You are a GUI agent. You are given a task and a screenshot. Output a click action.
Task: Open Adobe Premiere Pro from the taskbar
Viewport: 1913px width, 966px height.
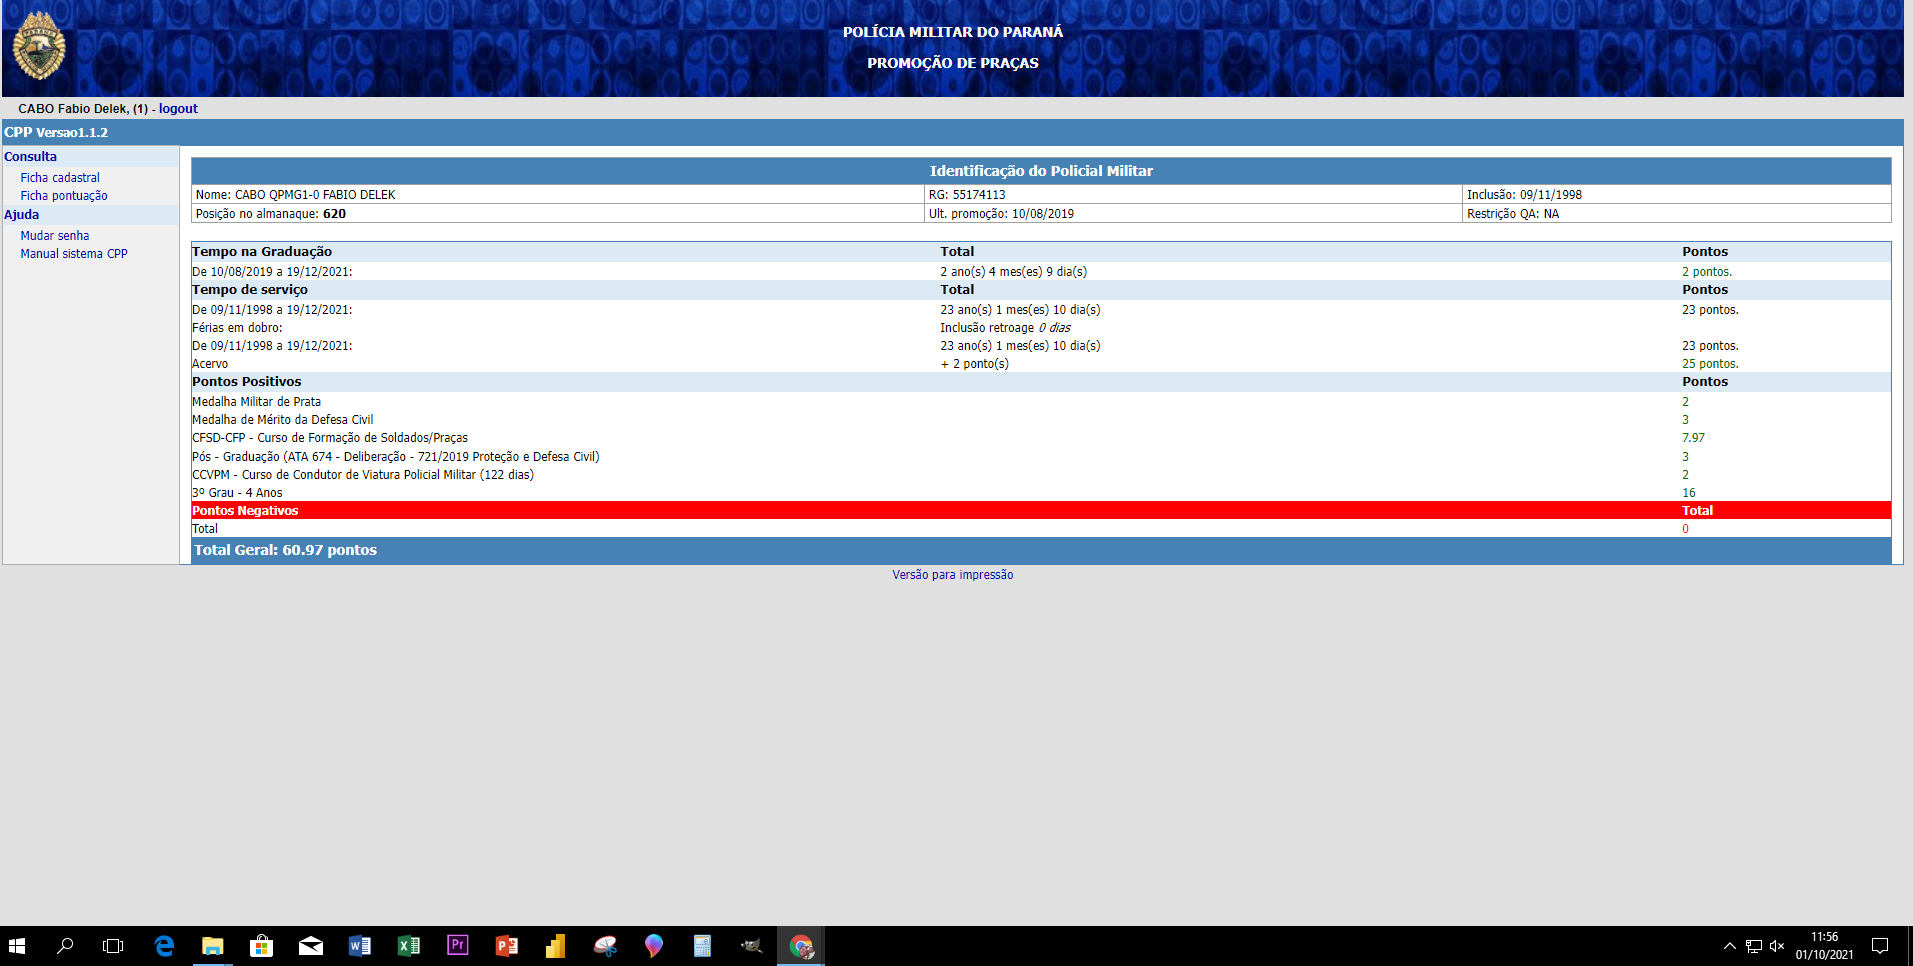[457, 946]
